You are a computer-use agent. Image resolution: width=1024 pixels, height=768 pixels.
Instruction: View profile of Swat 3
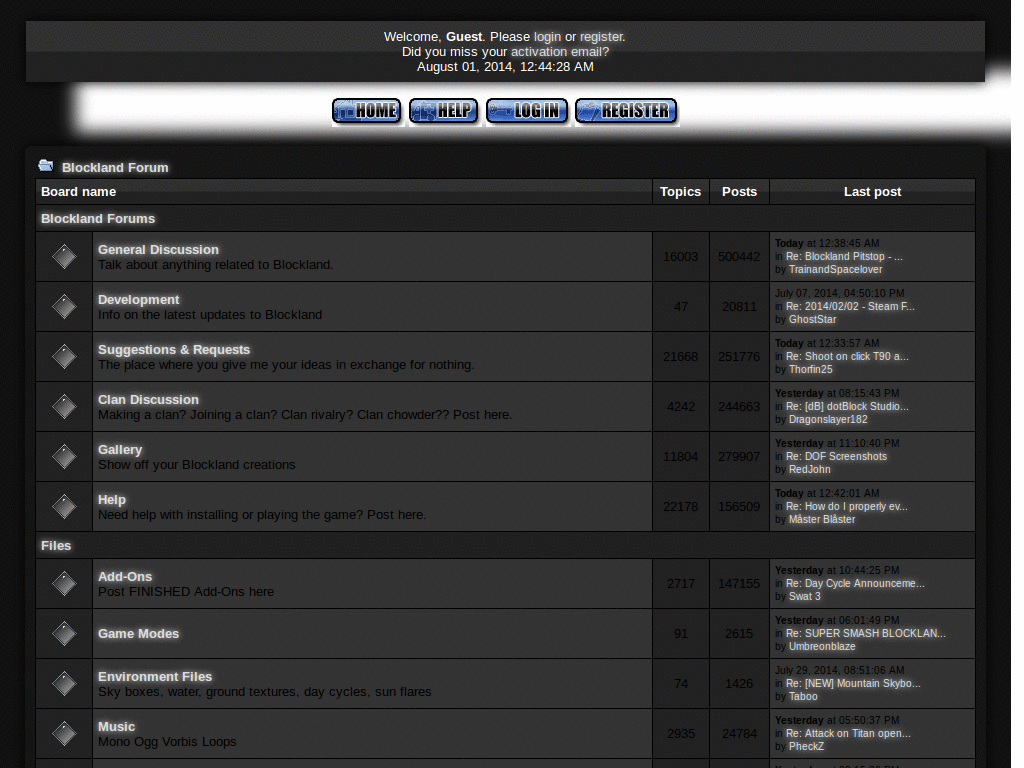805,596
